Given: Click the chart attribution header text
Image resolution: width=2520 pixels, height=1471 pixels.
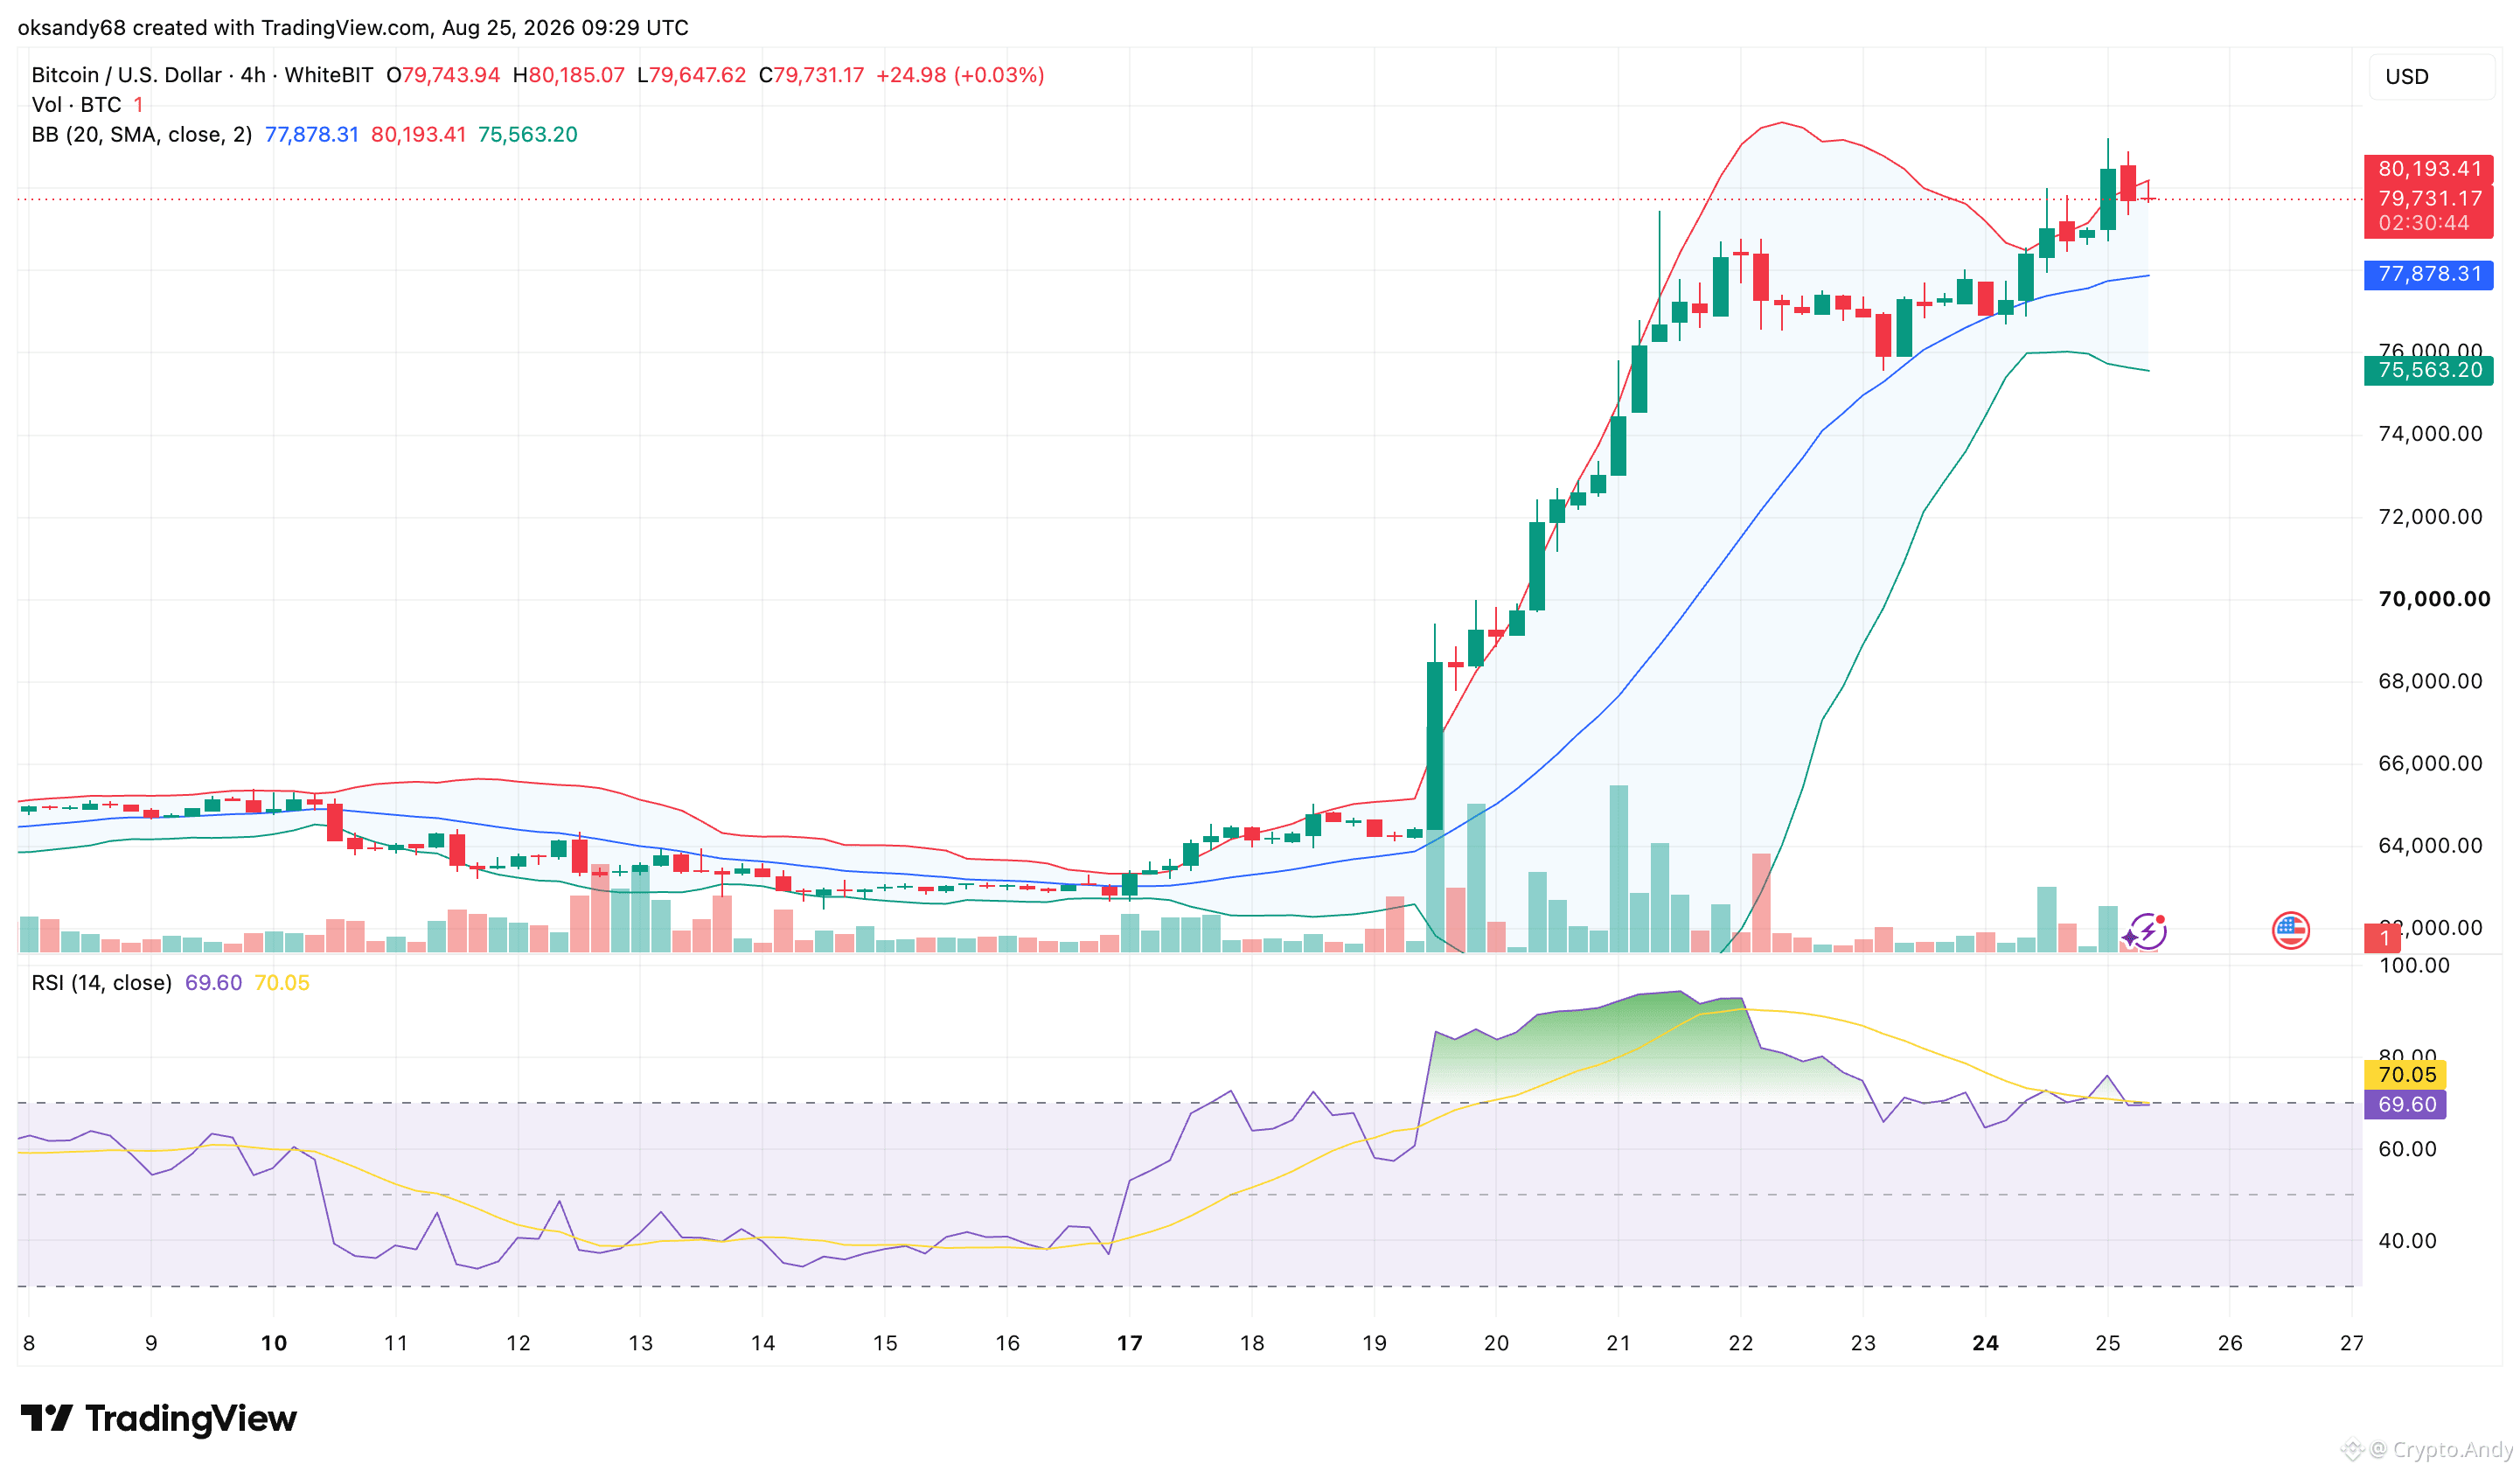Looking at the screenshot, I should click(353, 28).
